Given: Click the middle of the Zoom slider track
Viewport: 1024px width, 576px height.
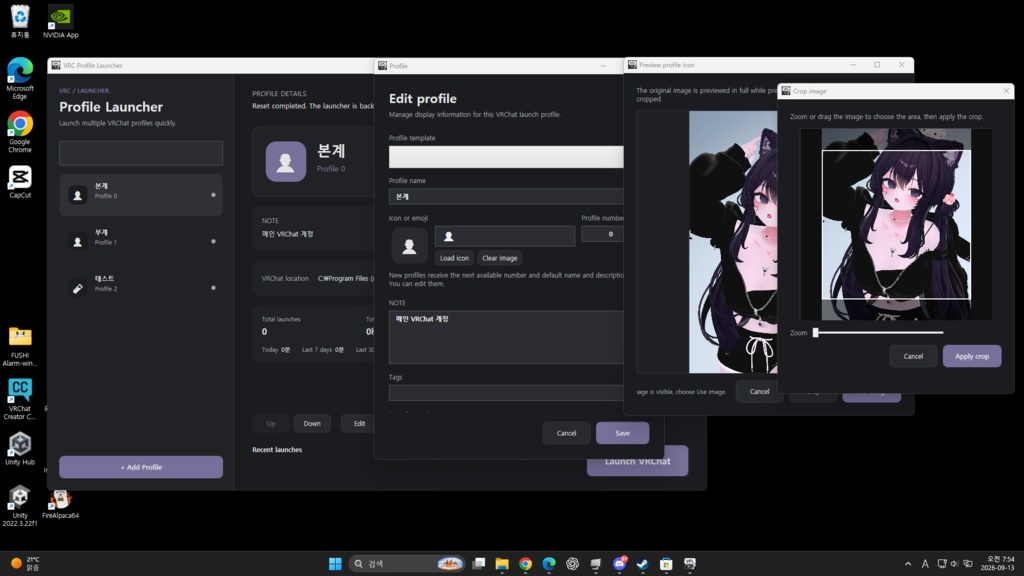Looking at the screenshot, I should click(x=879, y=332).
